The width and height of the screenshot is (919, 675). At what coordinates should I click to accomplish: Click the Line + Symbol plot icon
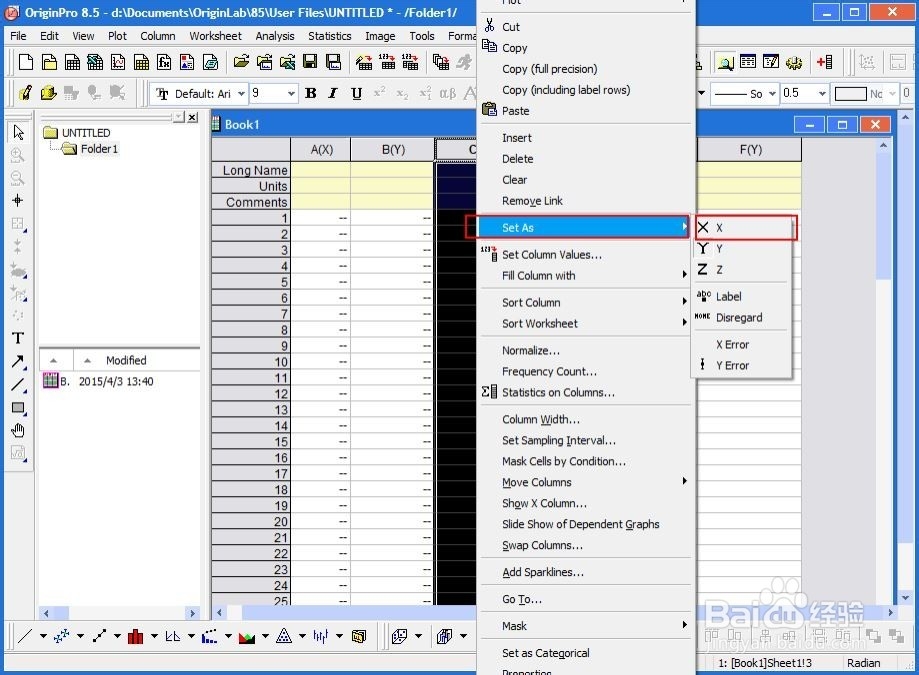click(99, 636)
